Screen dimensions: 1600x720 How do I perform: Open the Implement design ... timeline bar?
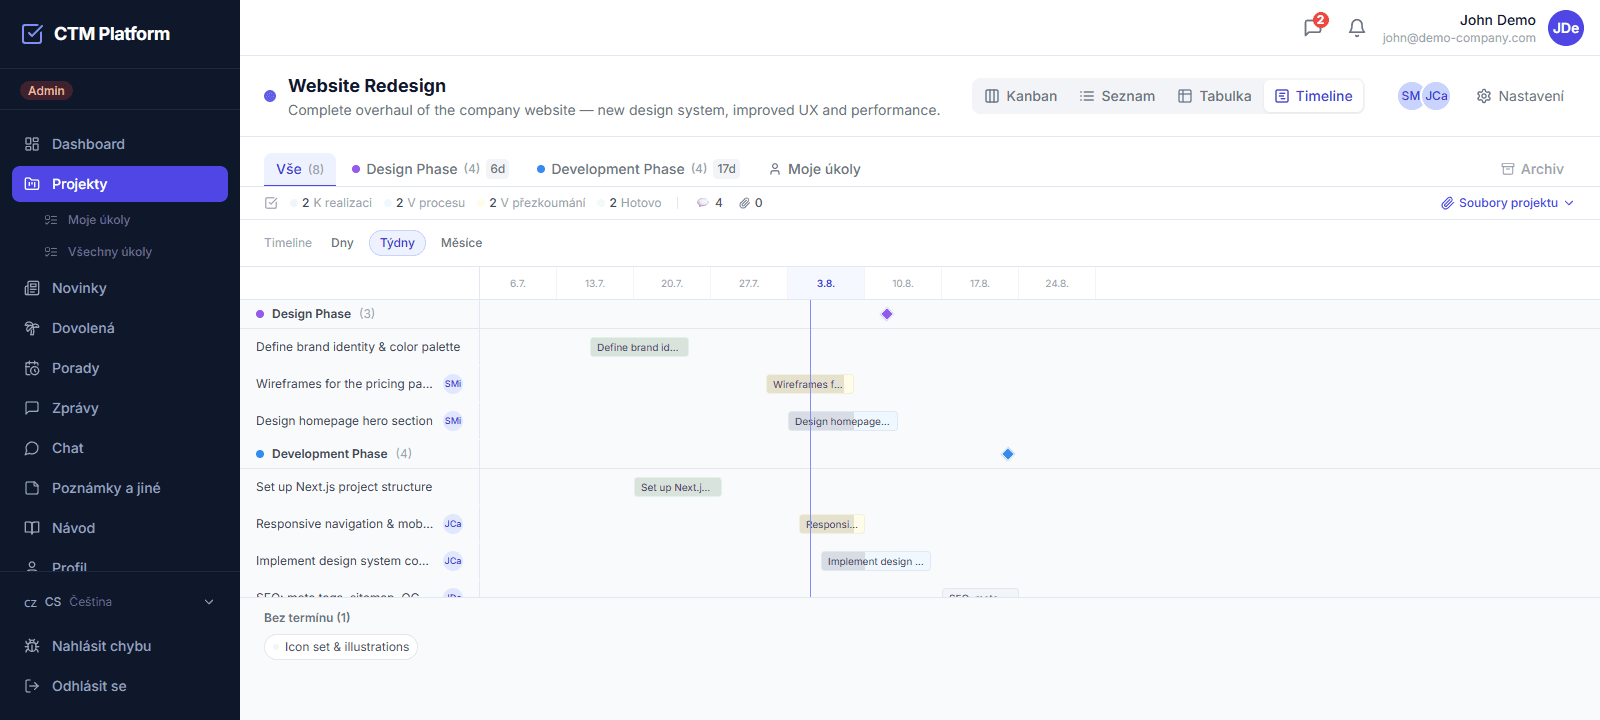click(x=876, y=561)
